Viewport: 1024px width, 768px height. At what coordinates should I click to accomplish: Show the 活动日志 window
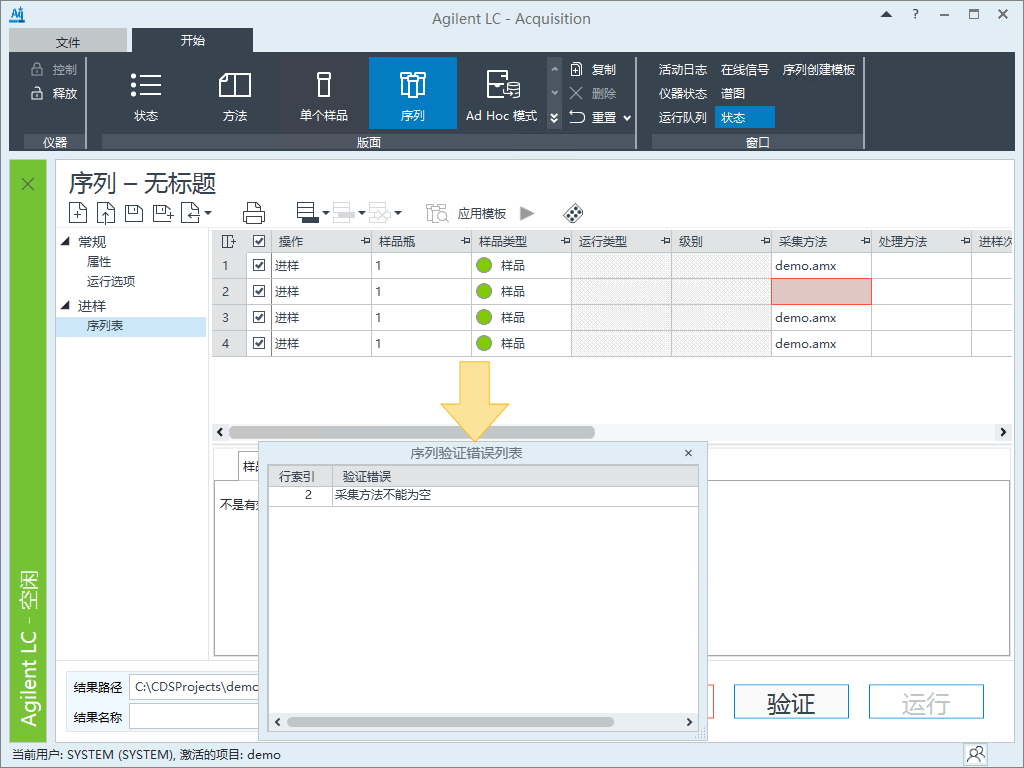(682, 69)
